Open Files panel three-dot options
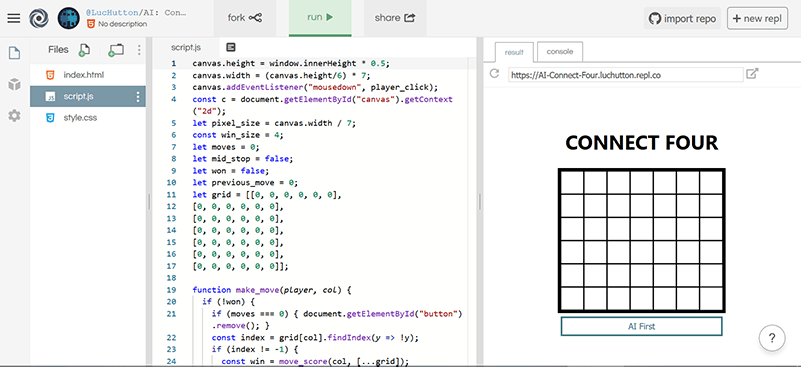The width and height of the screenshot is (801, 367). (139, 50)
